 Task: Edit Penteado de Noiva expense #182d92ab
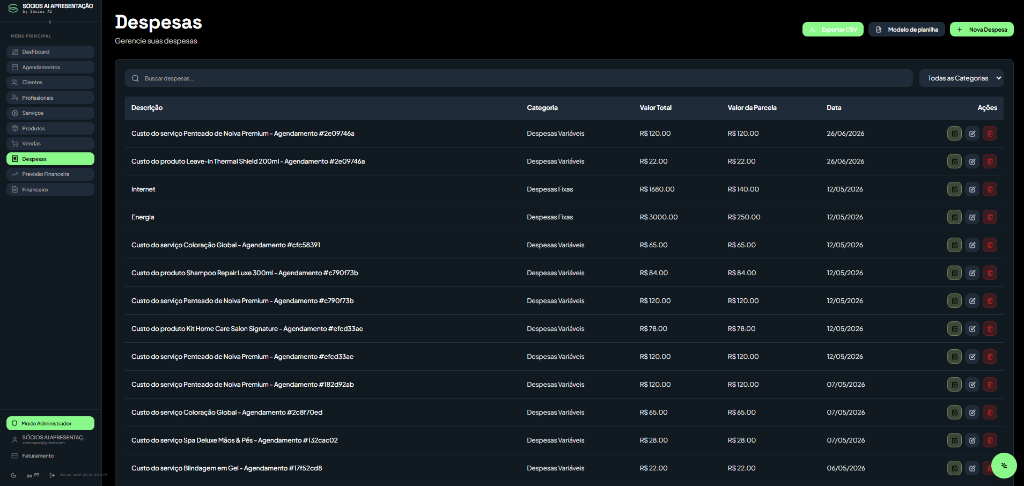[972, 385]
